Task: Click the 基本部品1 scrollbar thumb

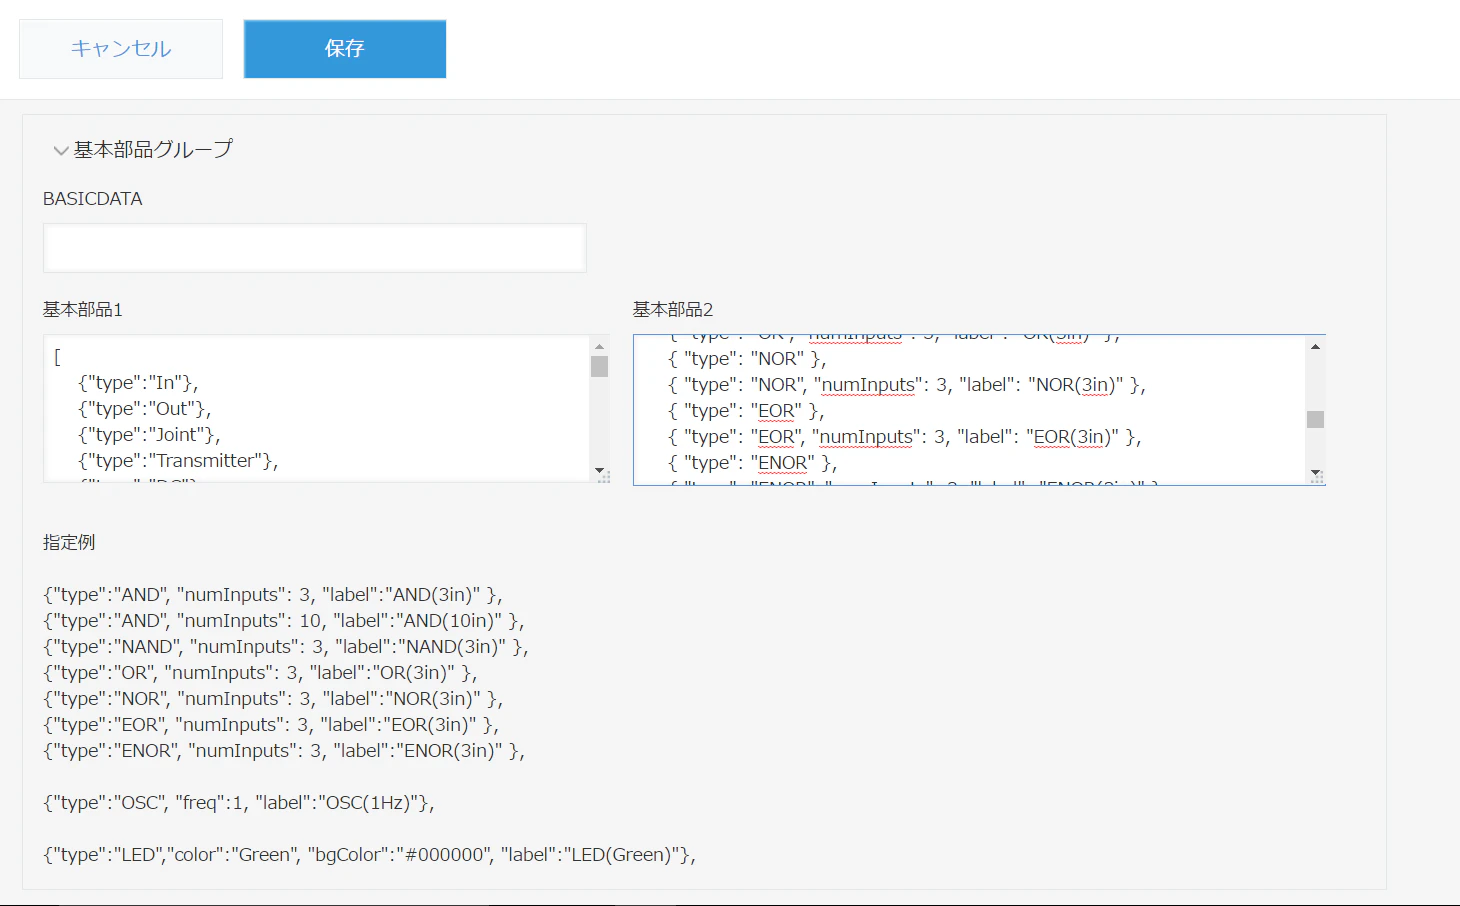Action: click(x=600, y=366)
